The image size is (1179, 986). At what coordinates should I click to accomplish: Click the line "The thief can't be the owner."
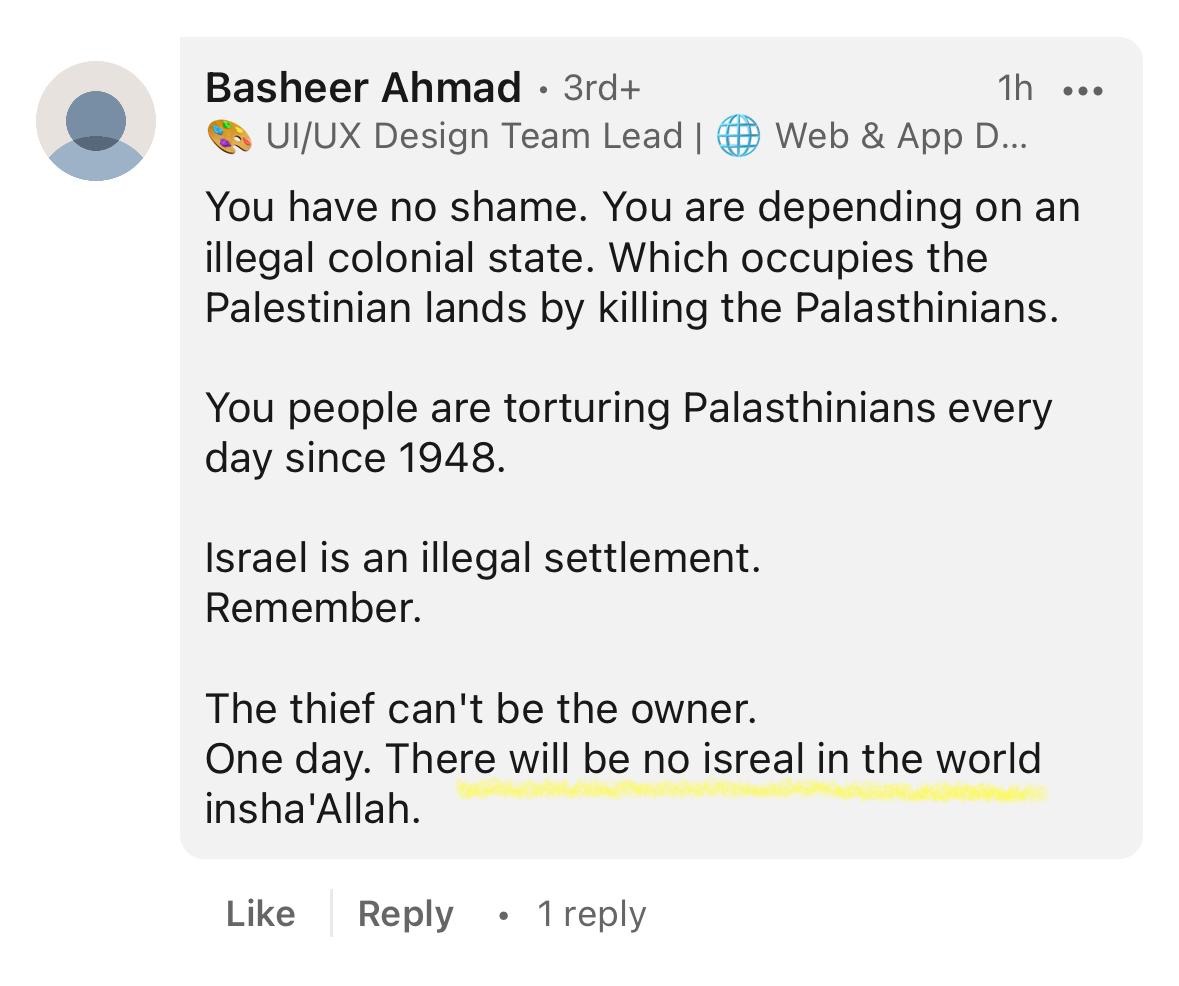point(480,709)
